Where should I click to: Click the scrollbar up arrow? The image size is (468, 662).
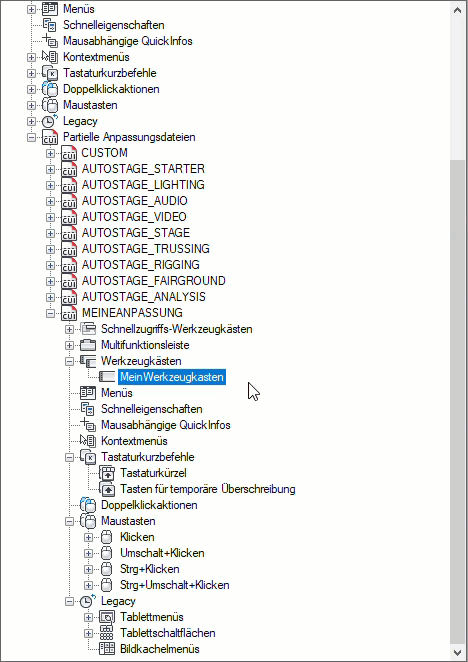click(457, 10)
